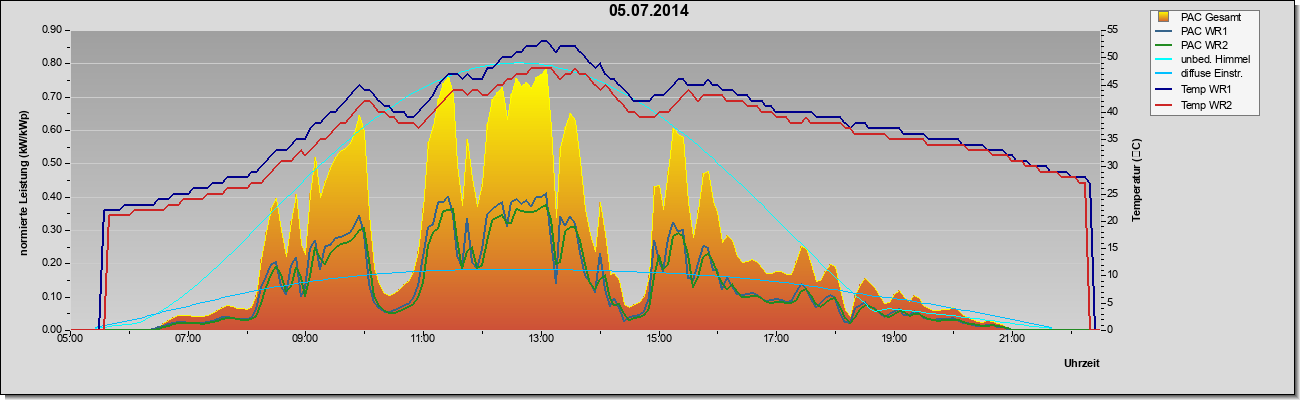This screenshot has height=400, width=1300.
Task: Click the PAC Gesamt legend color swatch
Action: pos(1165,16)
